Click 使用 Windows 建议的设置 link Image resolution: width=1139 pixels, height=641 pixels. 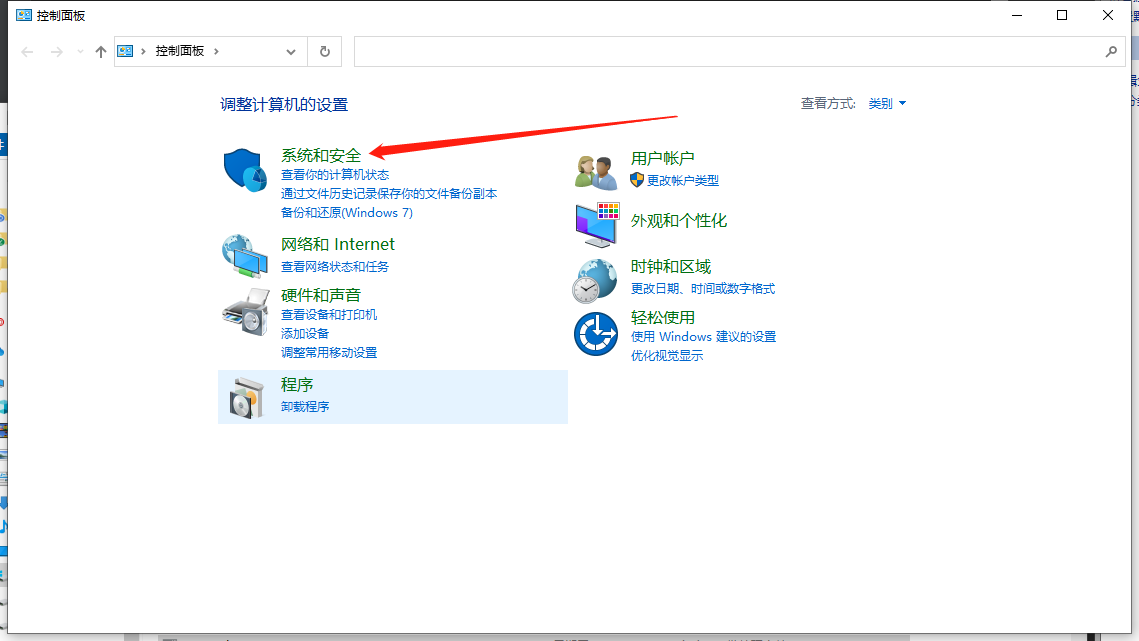click(703, 336)
